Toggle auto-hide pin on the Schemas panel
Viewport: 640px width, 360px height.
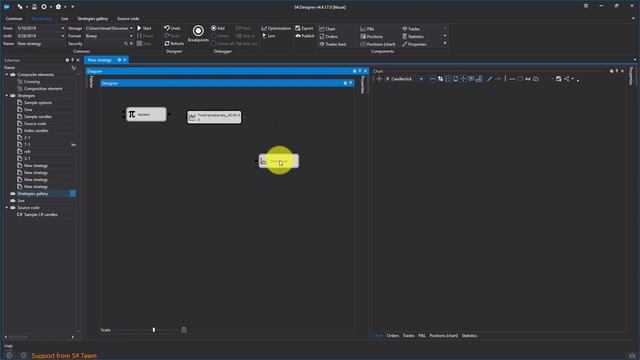point(72,60)
